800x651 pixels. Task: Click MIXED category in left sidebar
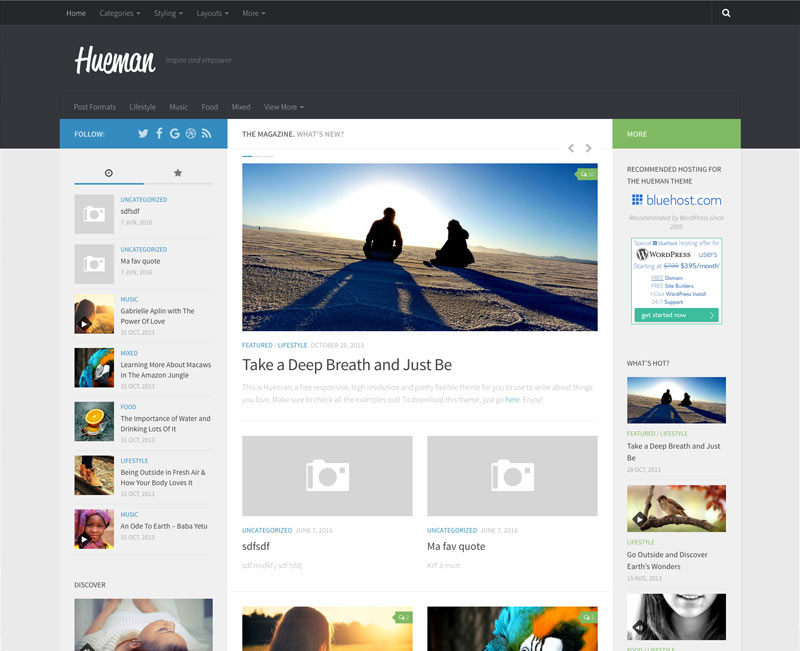click(x=129, y=353)
